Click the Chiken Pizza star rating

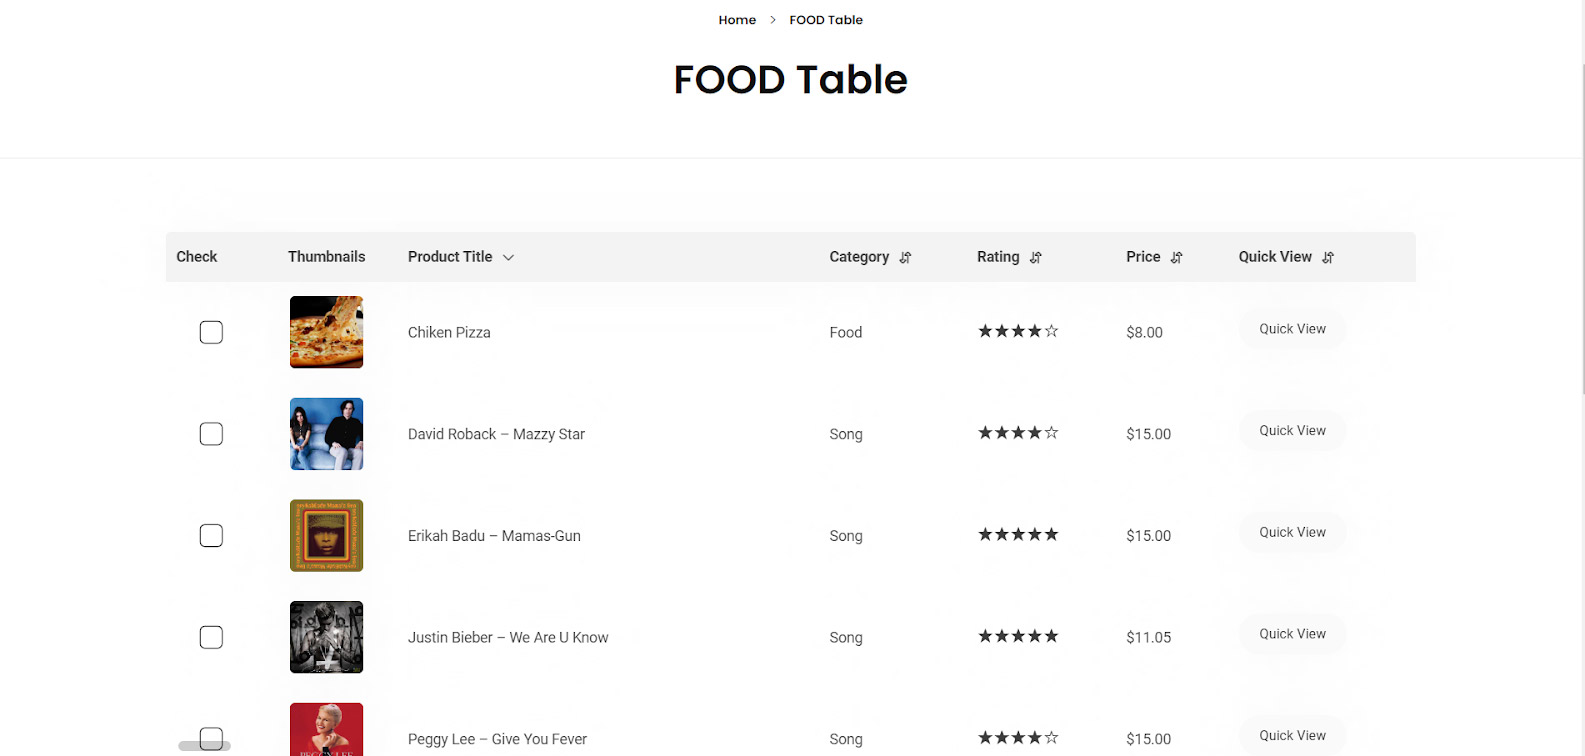[1018, 331]
